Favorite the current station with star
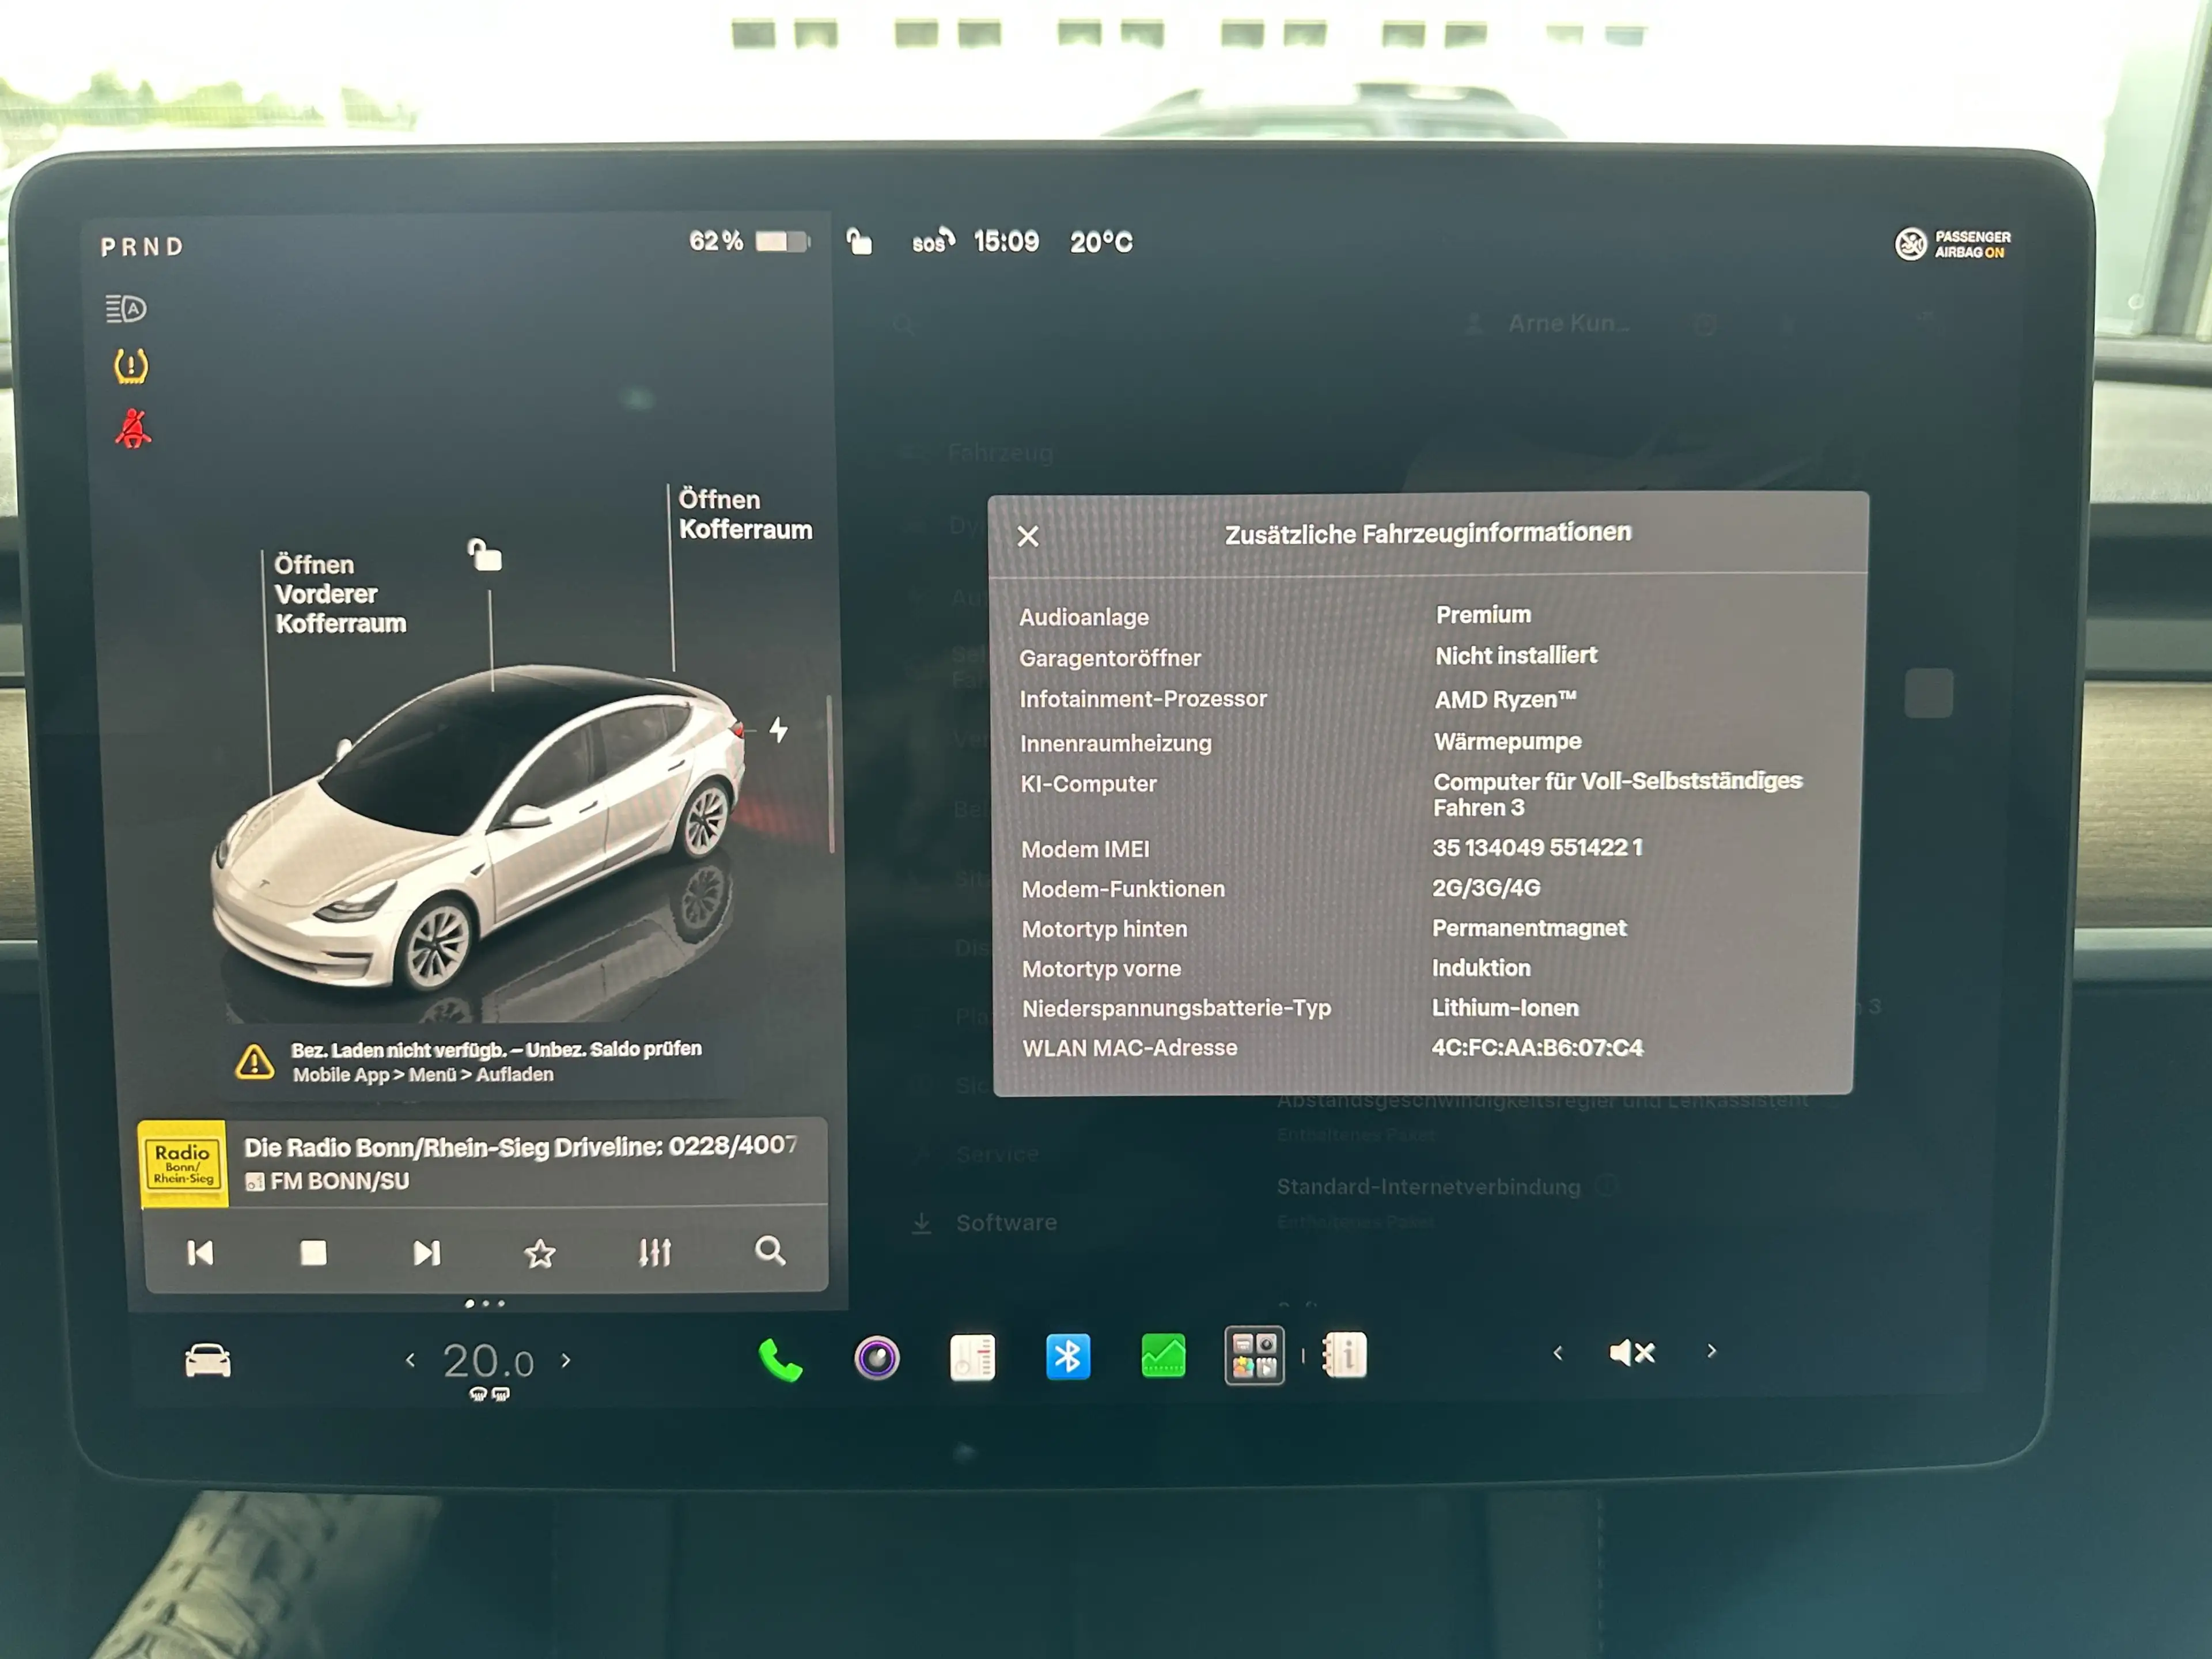 540,1253
